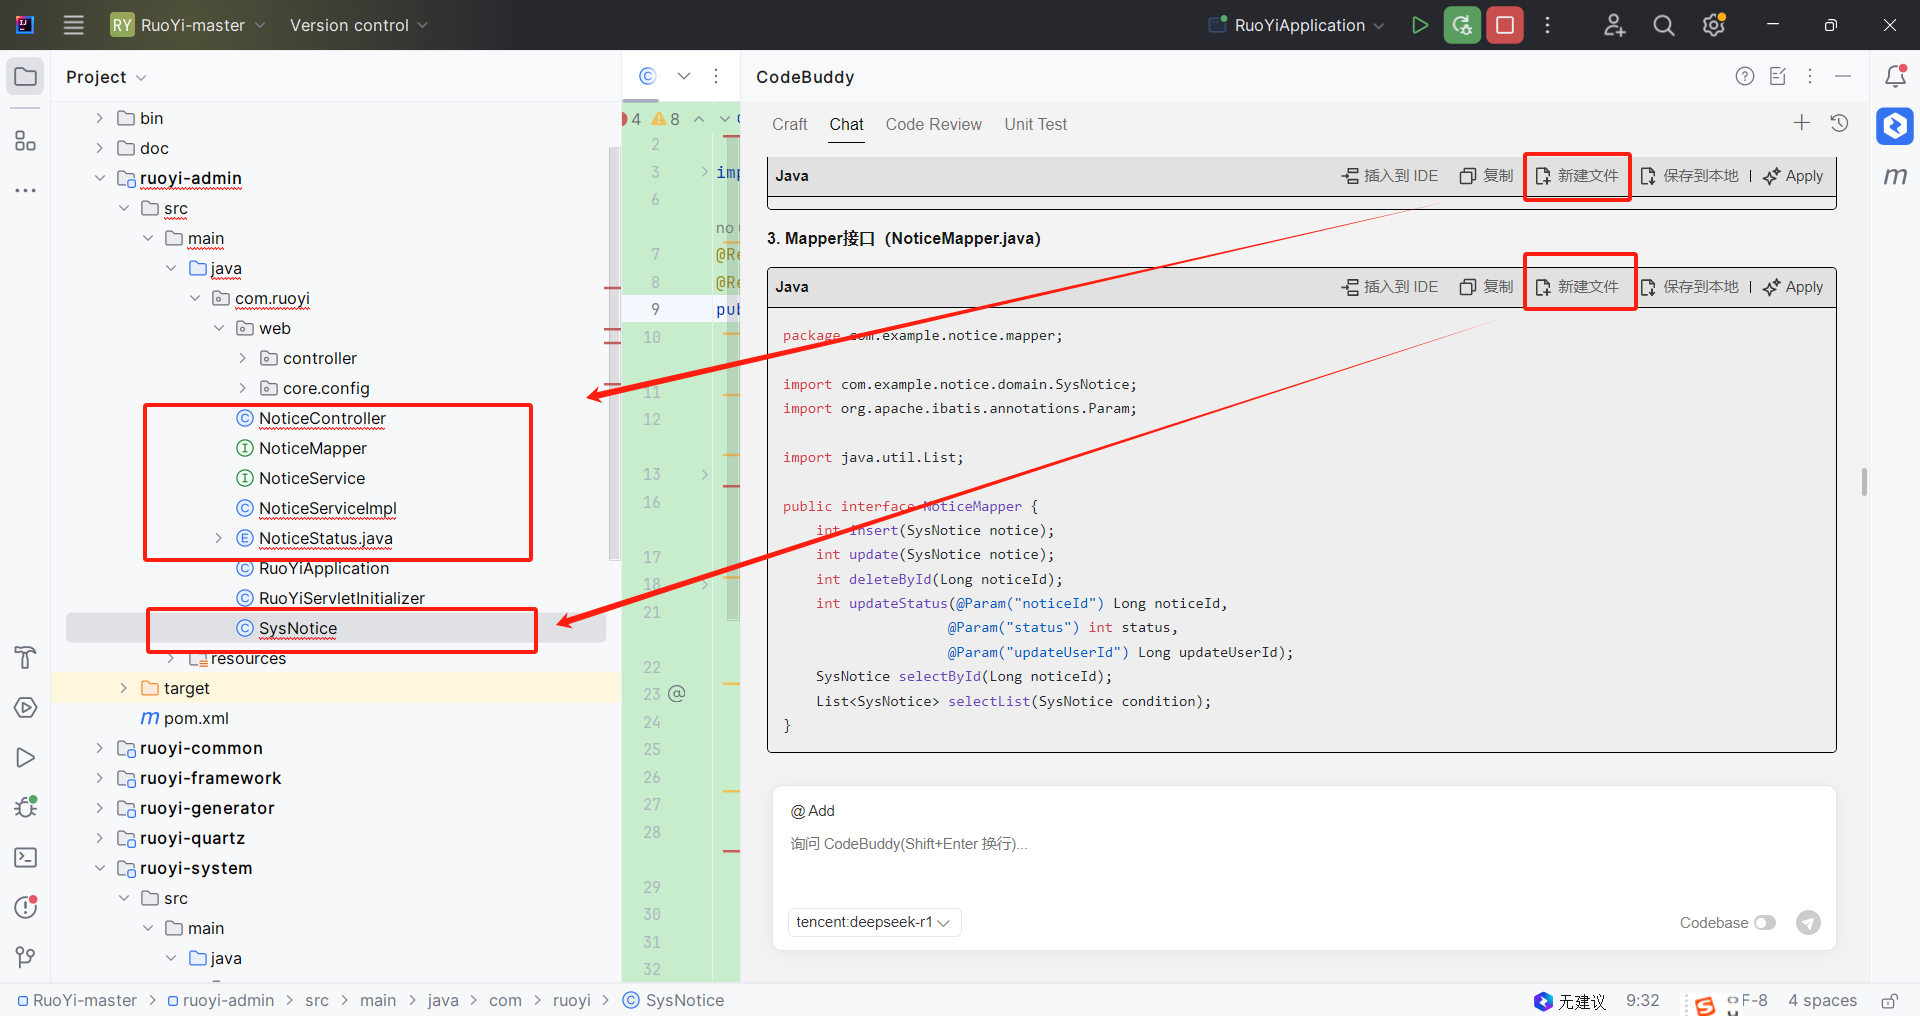This screenshot has height=1016, width=1920.
Task: Expand NoticeStatus.java node
Action: point(219,538)
